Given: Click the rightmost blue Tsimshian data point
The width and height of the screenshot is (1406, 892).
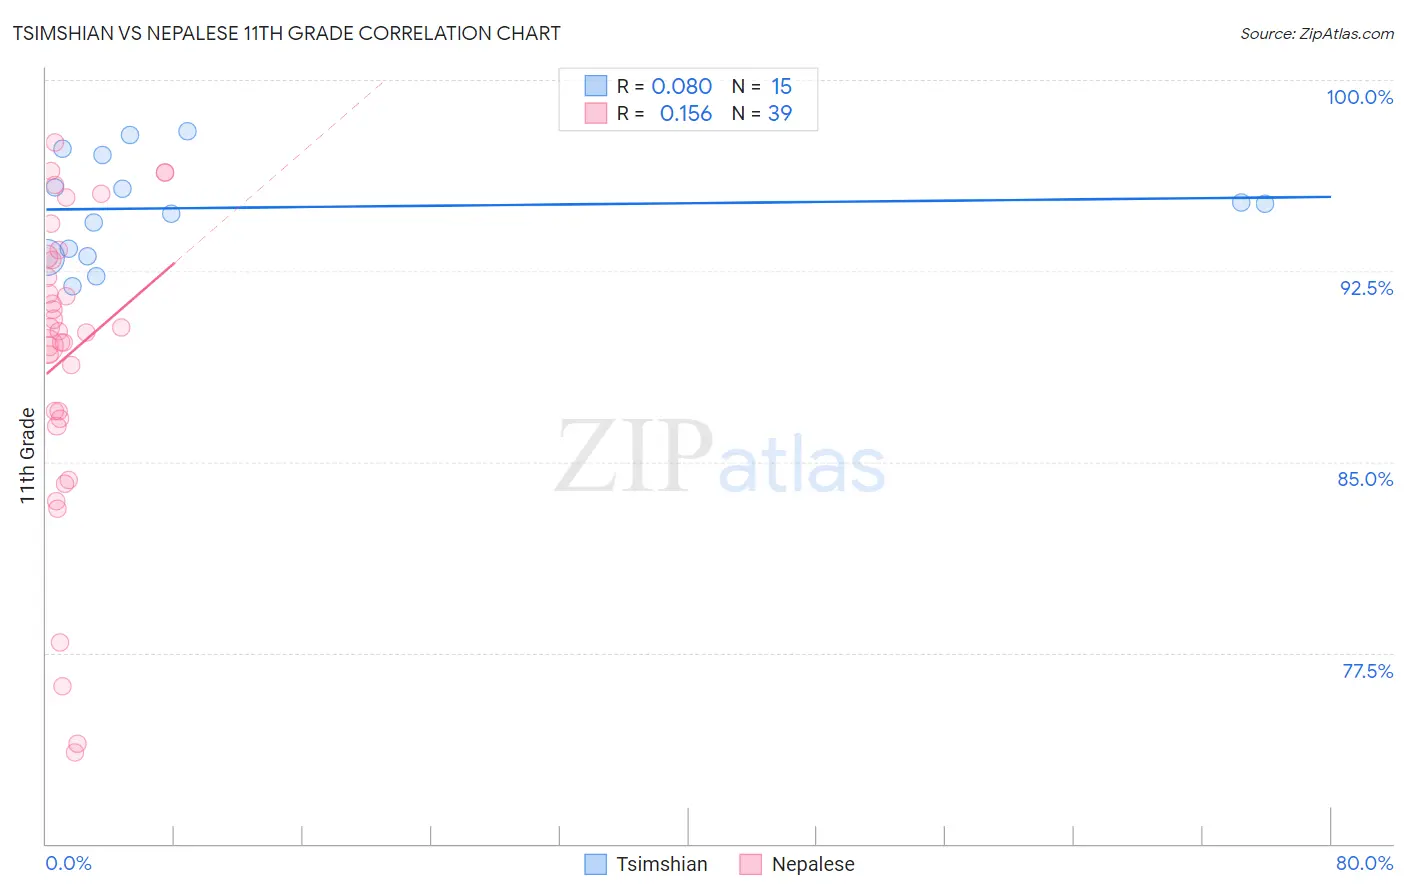Looking at the screenshot, I should [x=1265, y=204].
